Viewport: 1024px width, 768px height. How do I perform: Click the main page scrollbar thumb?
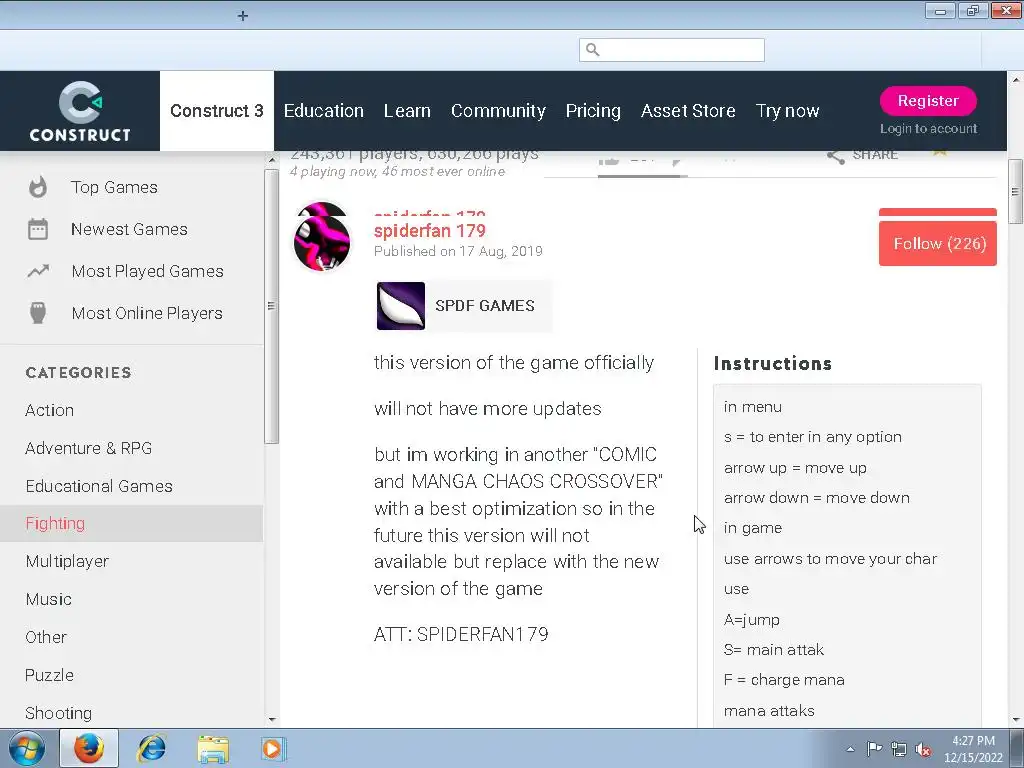(x=1015, y=191)
